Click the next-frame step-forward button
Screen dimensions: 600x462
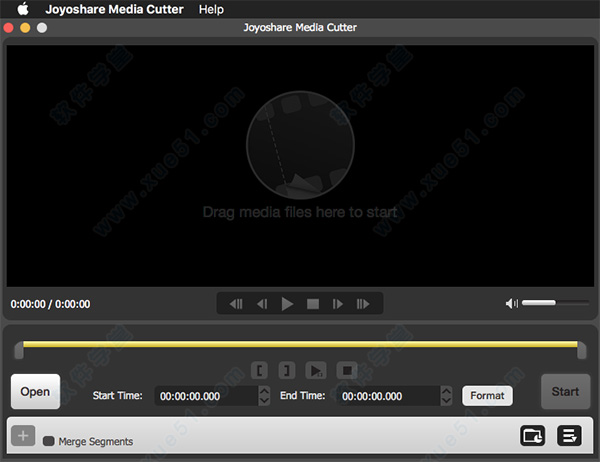[338, 304]
